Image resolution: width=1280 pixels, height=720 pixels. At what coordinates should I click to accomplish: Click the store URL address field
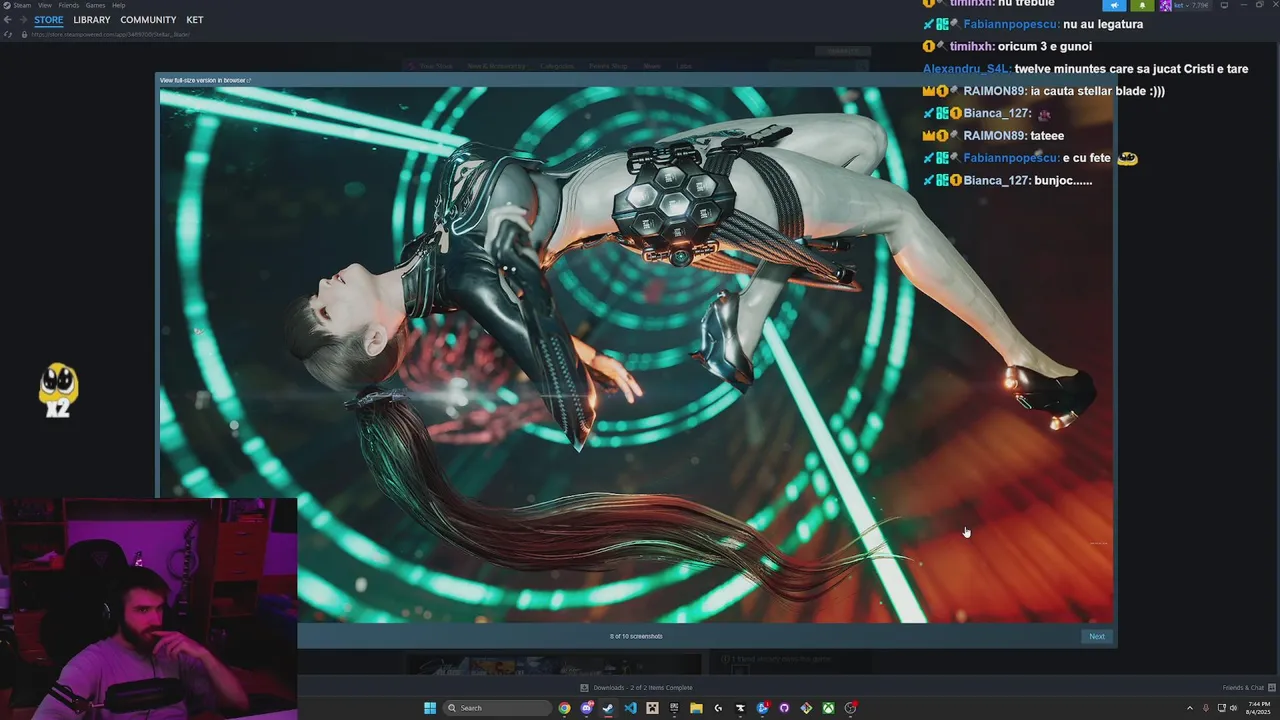coord(110,34)
